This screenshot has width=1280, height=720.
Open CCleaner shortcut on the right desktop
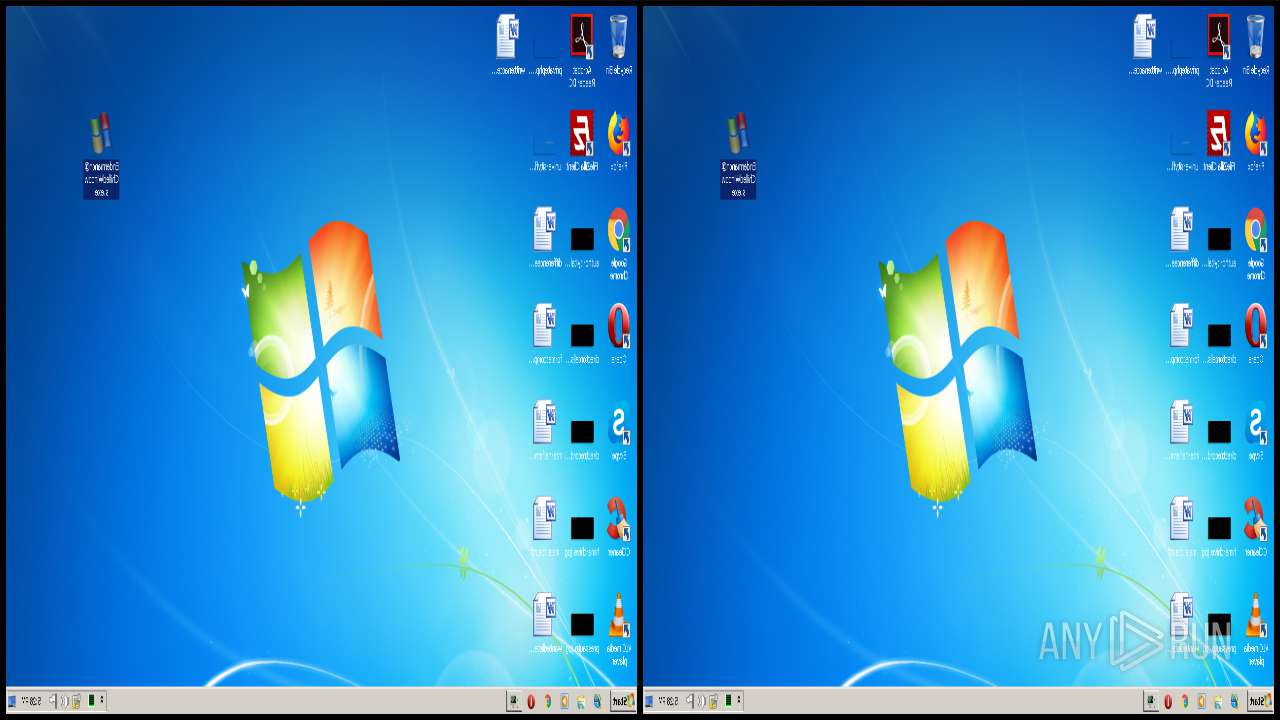1256,526
